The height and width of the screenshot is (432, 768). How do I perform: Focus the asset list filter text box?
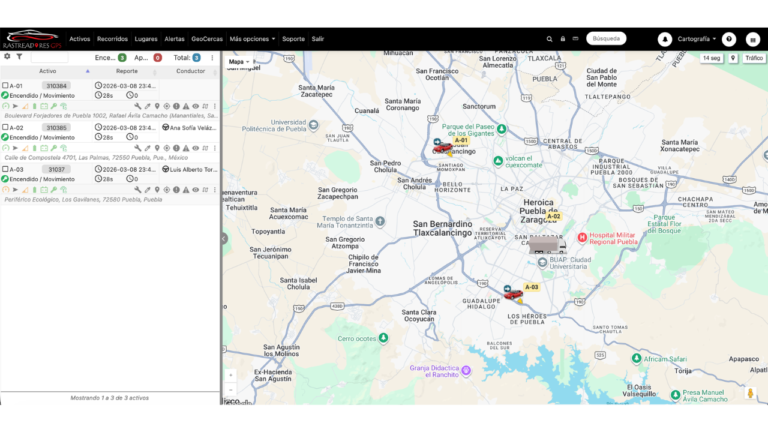click(x=49, y=58)
